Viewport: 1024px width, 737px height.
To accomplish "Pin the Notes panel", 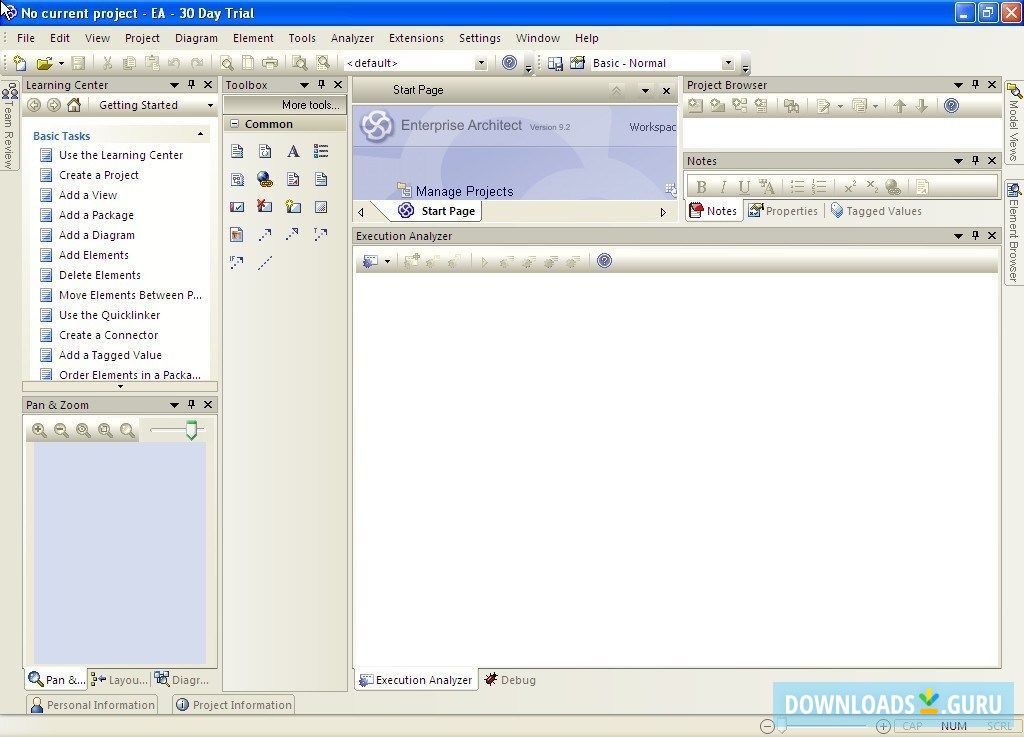I will [975, 160].
